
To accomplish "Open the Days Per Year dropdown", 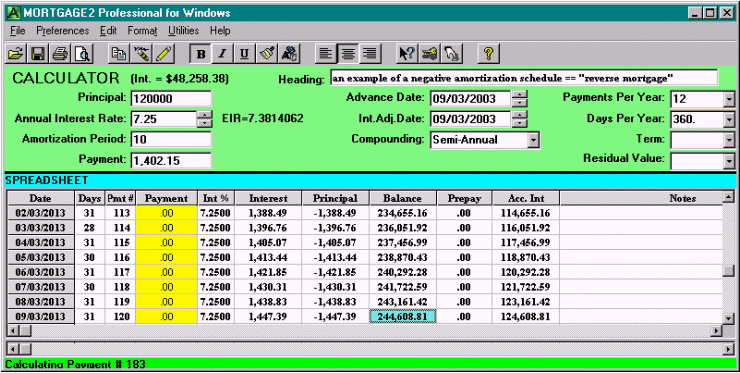I will (x=729, y=119).
